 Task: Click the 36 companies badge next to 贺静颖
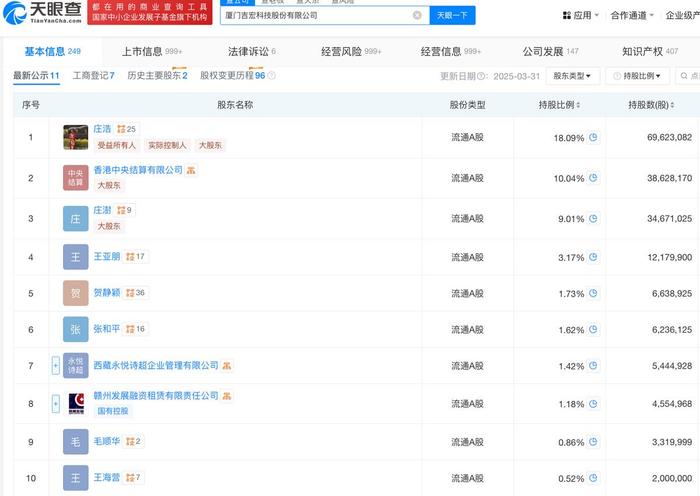click(135, 292)
